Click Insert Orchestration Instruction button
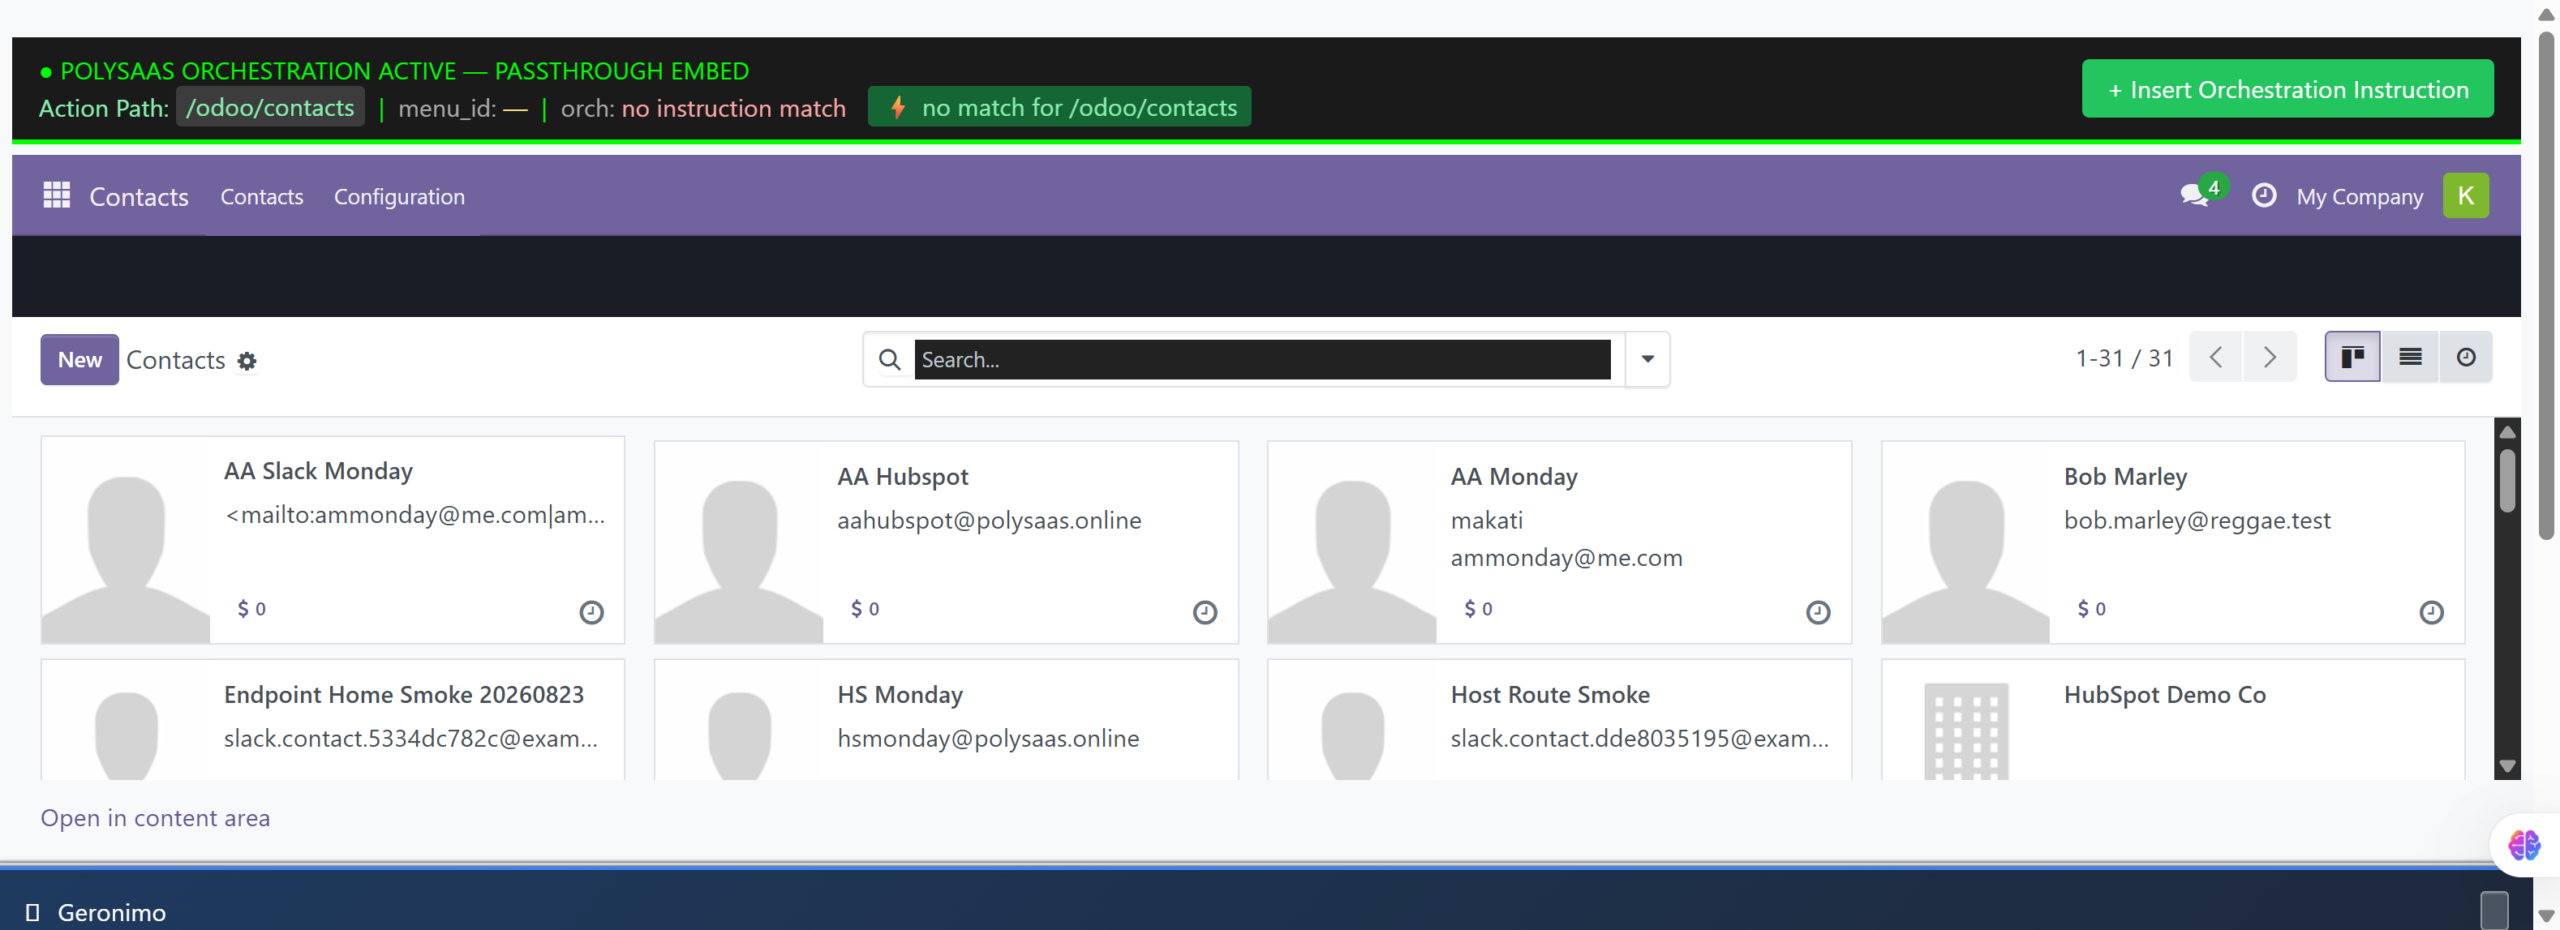2560x930 pixels. pos(2288,89)
